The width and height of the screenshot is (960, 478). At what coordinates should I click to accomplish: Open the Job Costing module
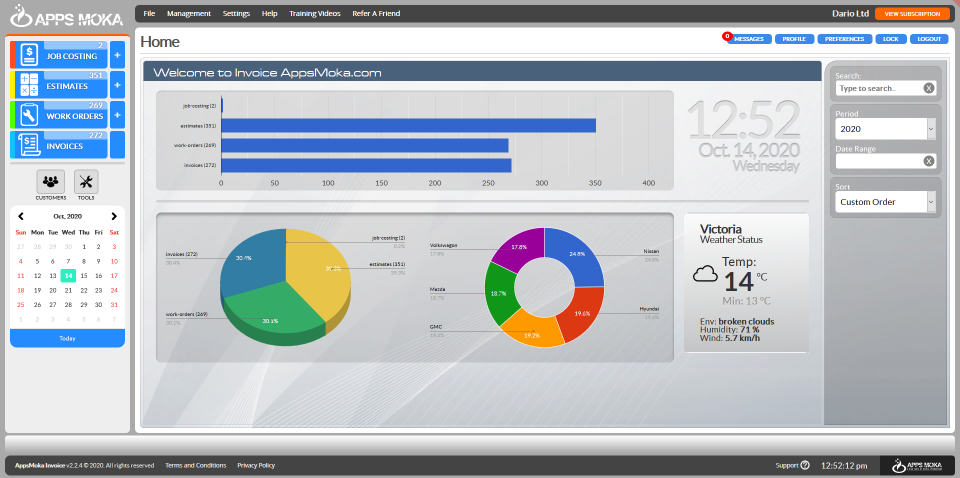coord(59,55)
